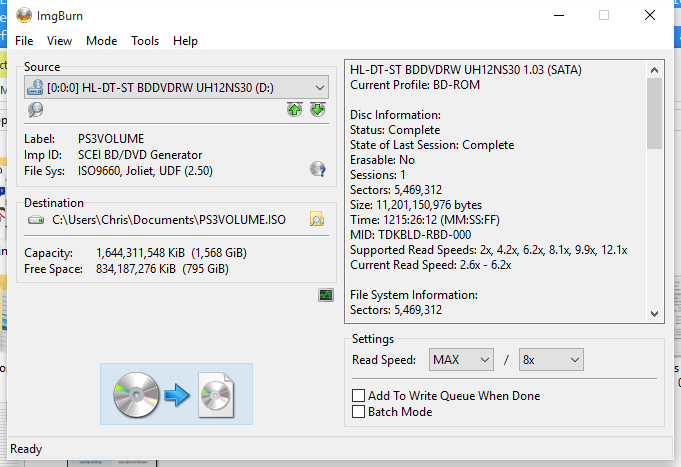Click the State of Last Session: Complete line
This screenshot has height=467, width=681.
pos(432,145)
